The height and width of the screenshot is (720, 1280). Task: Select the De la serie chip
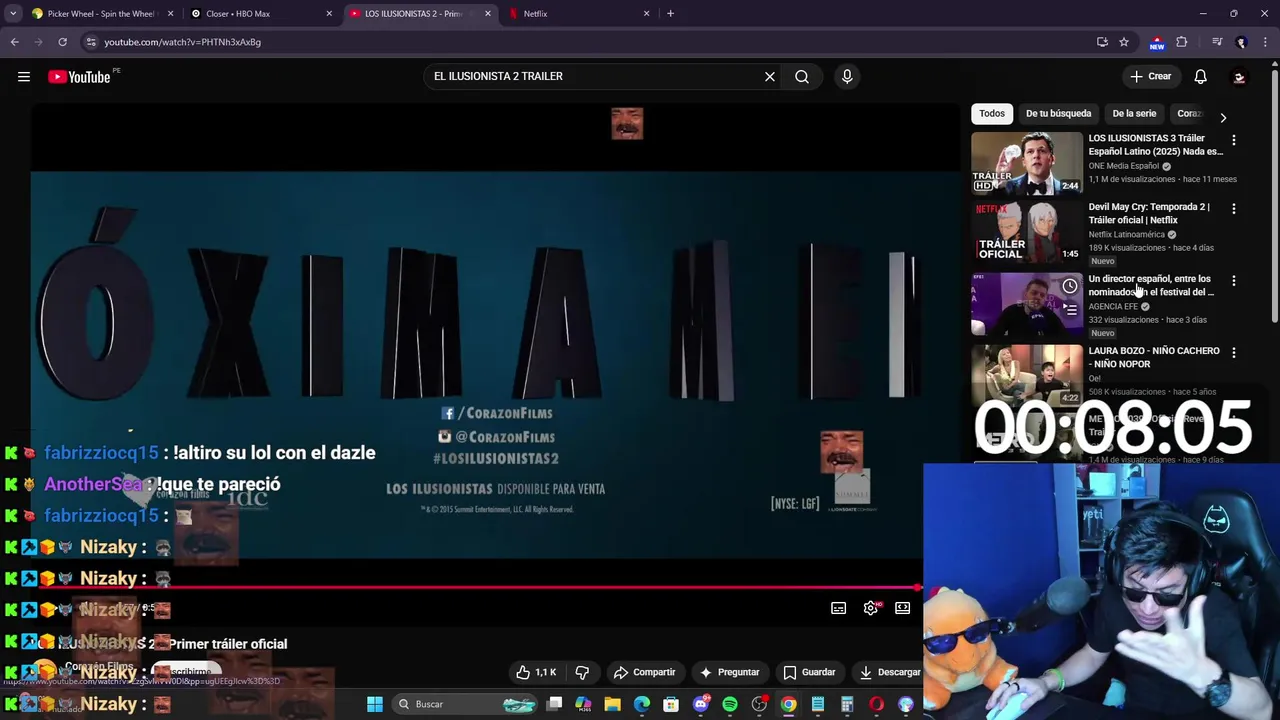[x=1134, y=113]
